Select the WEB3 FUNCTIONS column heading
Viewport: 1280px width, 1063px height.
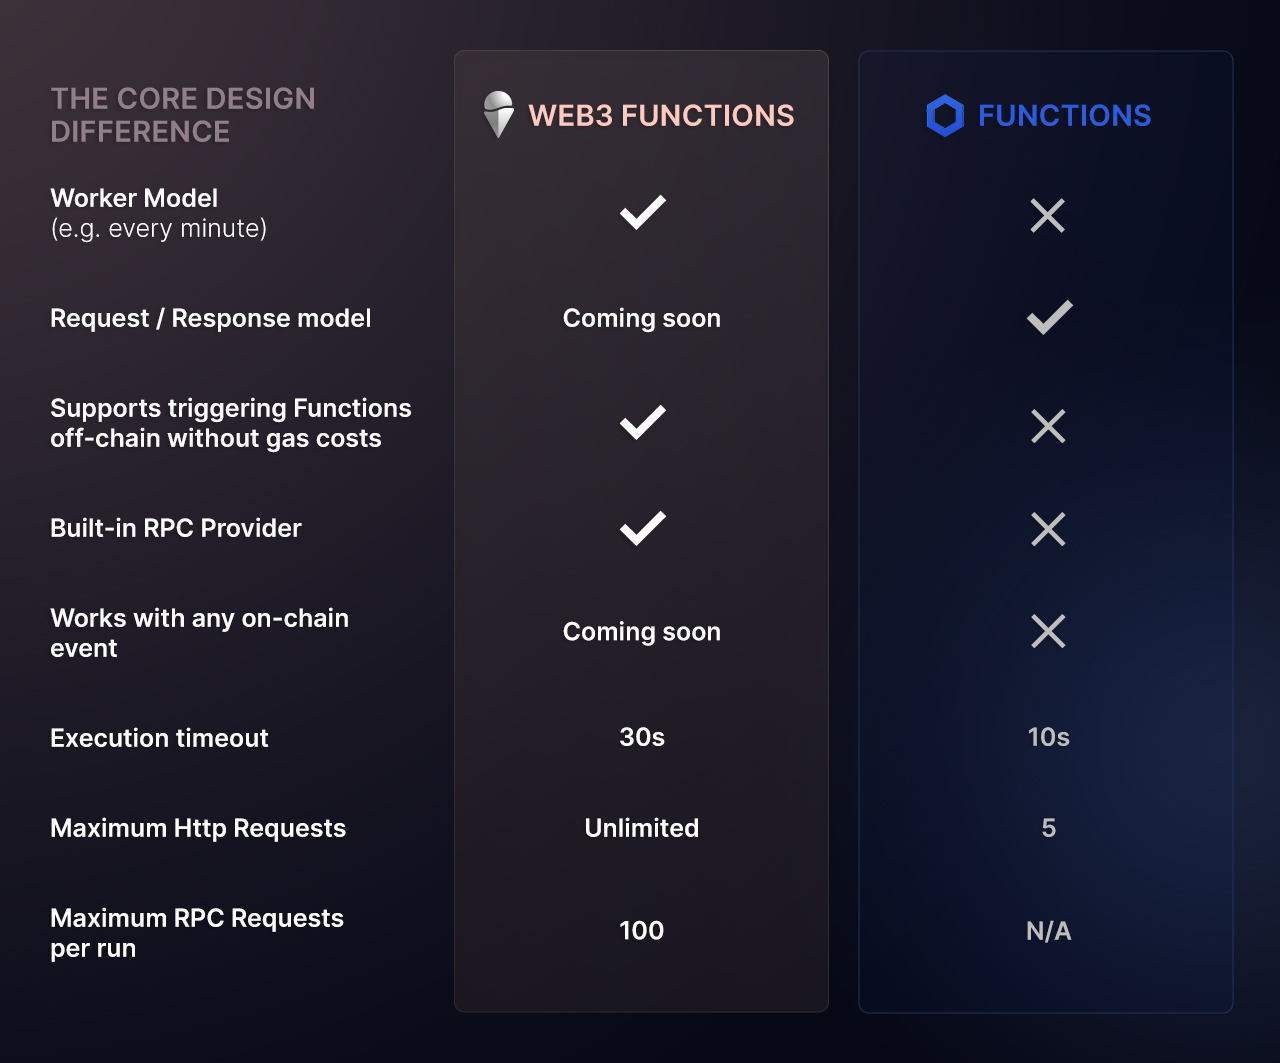[x=661, y=116]
